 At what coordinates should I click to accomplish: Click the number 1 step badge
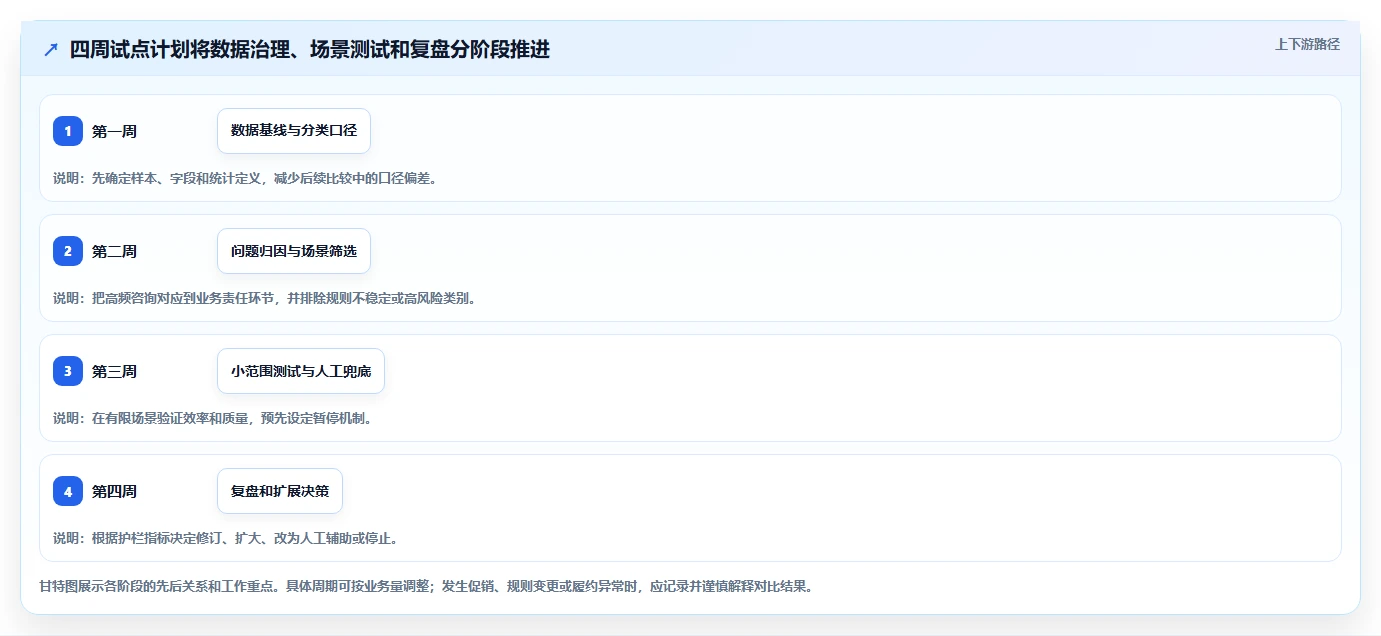(x=68, y=131)
